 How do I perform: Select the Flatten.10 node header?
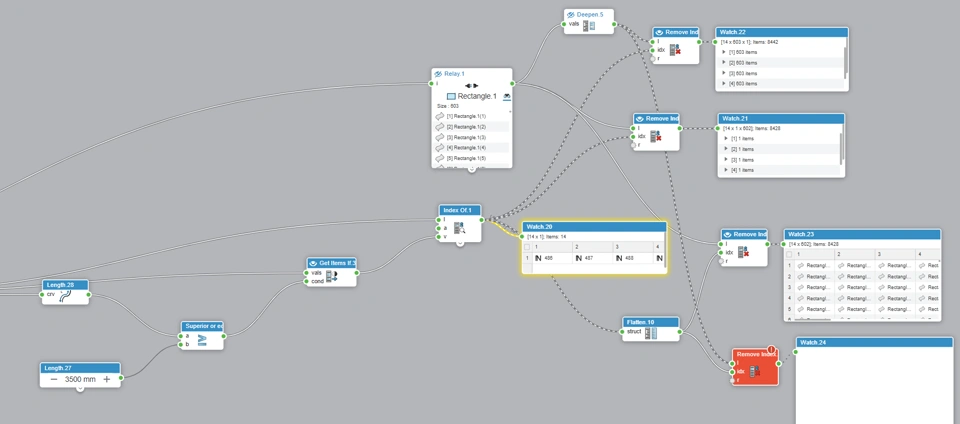coord(651,321)
